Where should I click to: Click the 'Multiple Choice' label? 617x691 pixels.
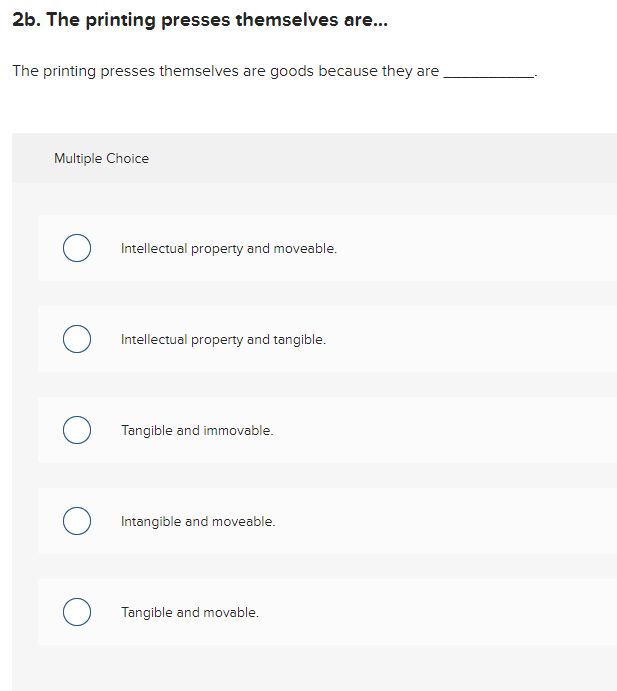point(101,158)
